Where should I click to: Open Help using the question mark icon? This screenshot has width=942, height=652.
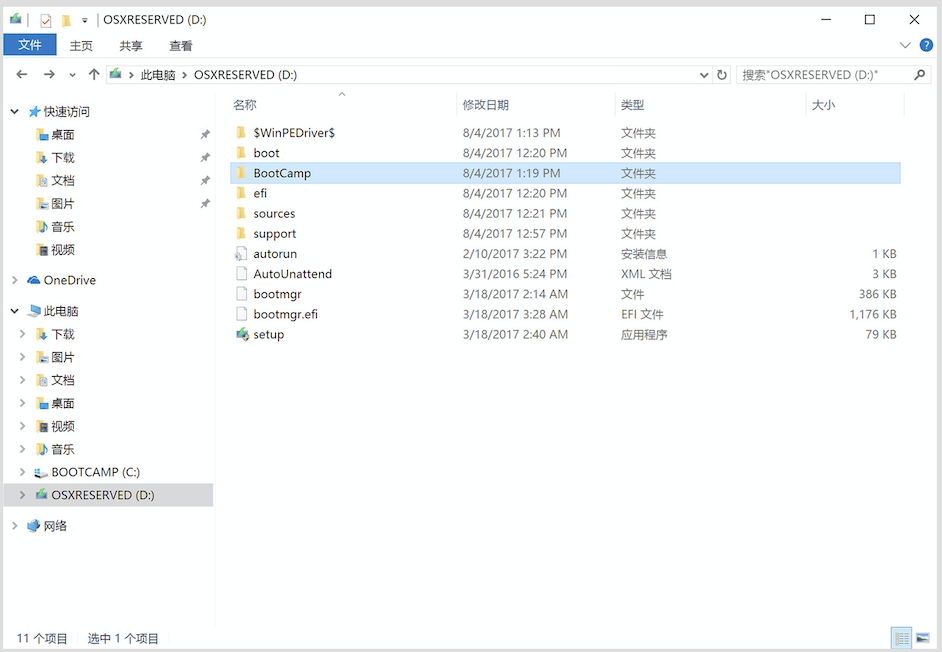[928, 45]
